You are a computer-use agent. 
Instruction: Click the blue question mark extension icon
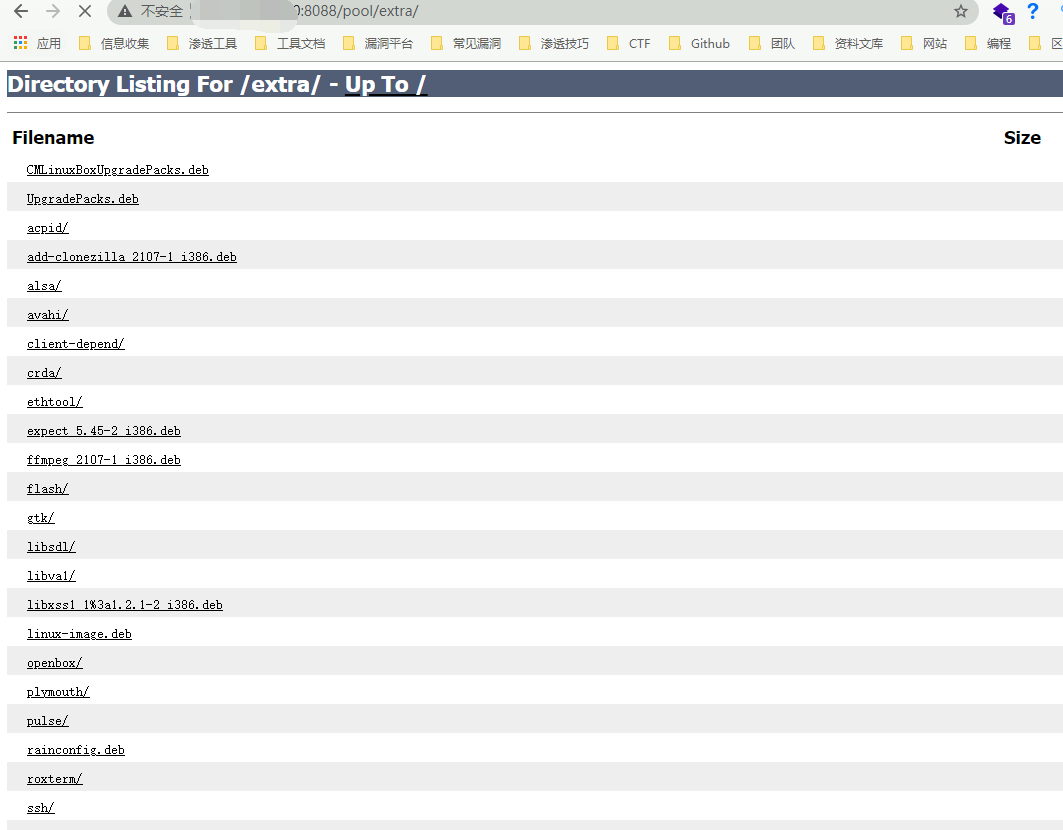pos(1033,12)
